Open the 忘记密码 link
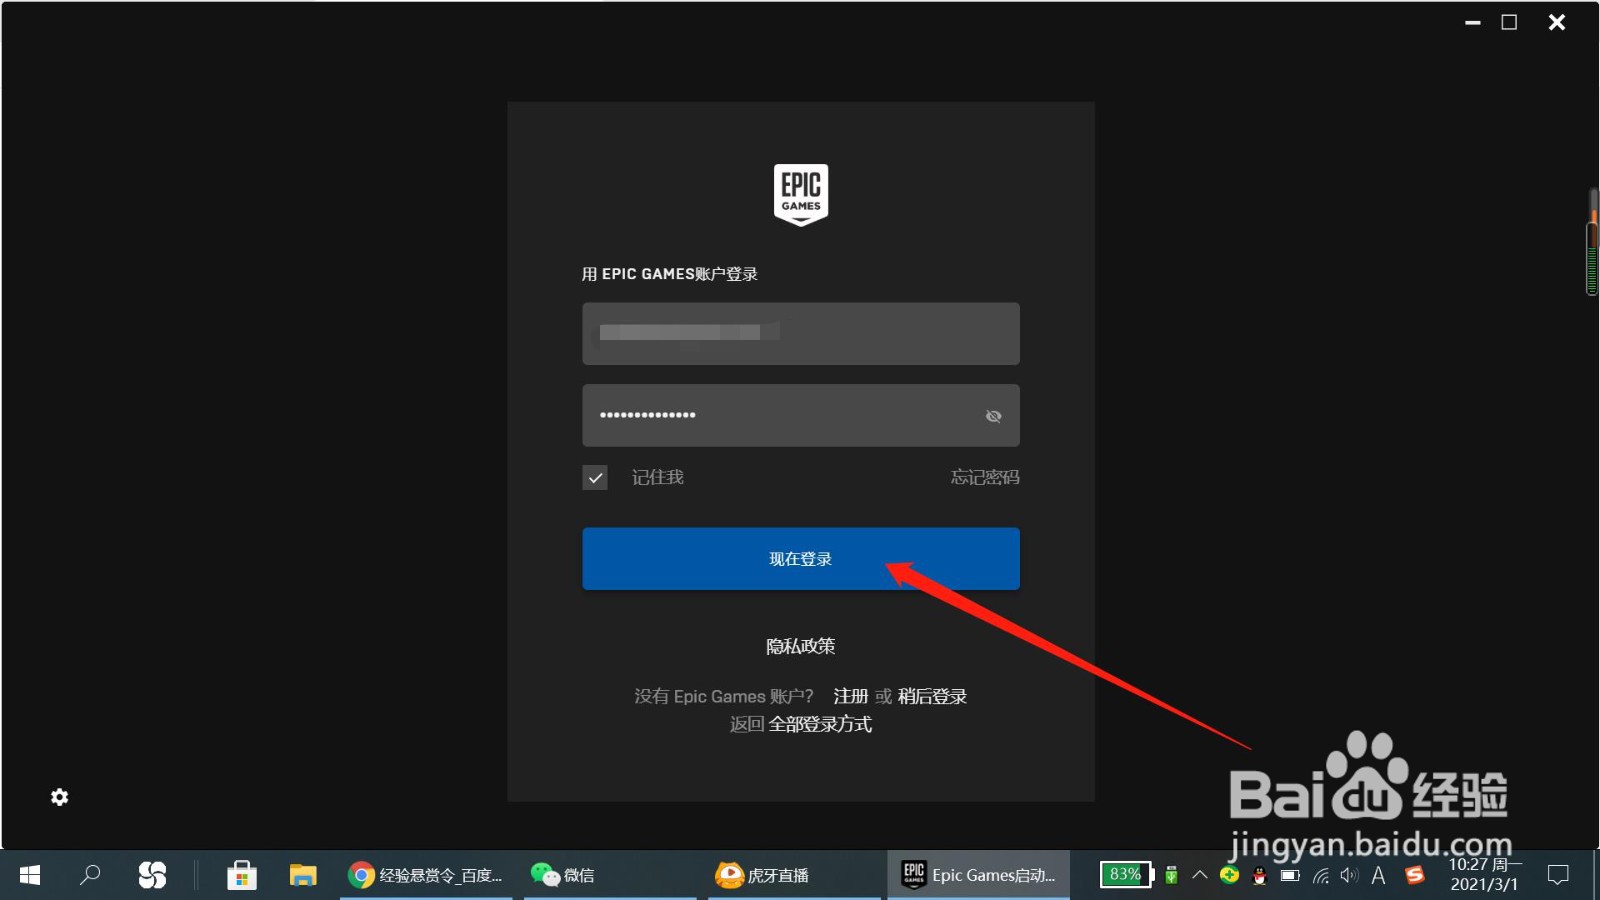The height and width of the screenshot is (900, 1600). pyautogui.click(x=985, y=477)
